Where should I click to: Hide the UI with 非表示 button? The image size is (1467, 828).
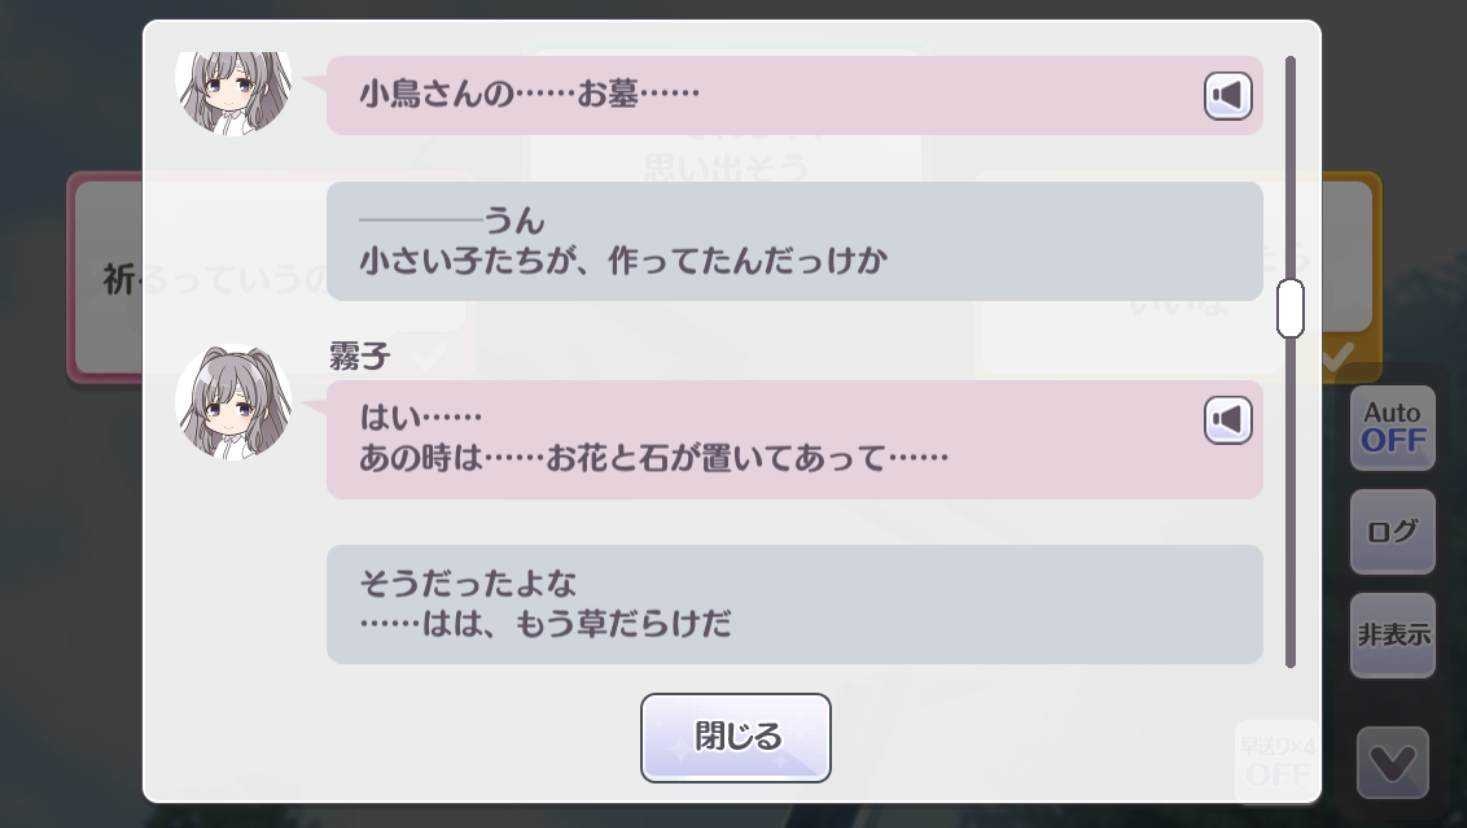[1392, 635]
